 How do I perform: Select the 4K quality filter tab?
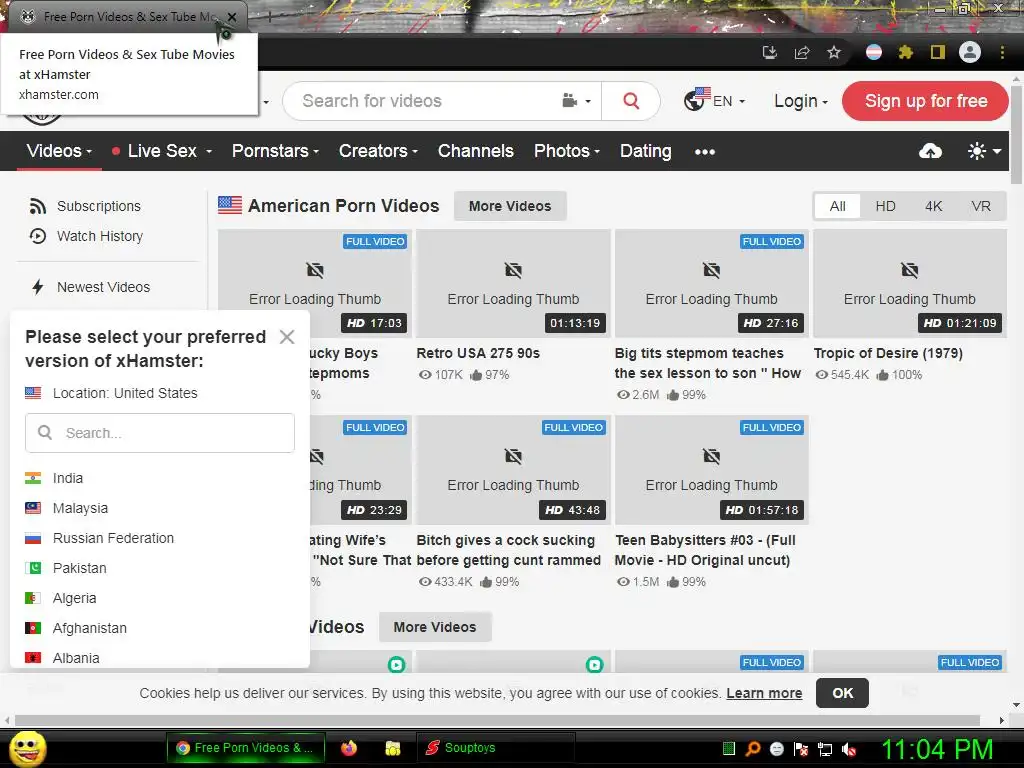click(x=933, y=206)
